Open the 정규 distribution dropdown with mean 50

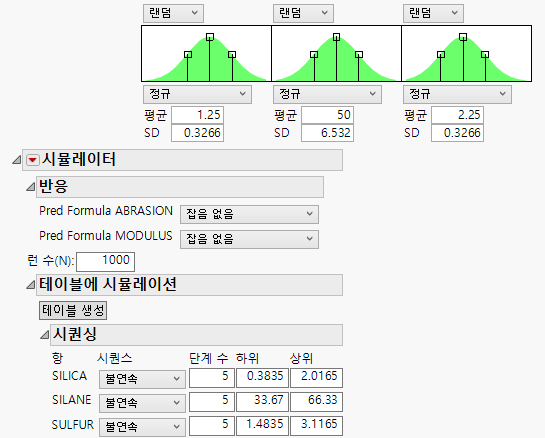coord(327,94)
